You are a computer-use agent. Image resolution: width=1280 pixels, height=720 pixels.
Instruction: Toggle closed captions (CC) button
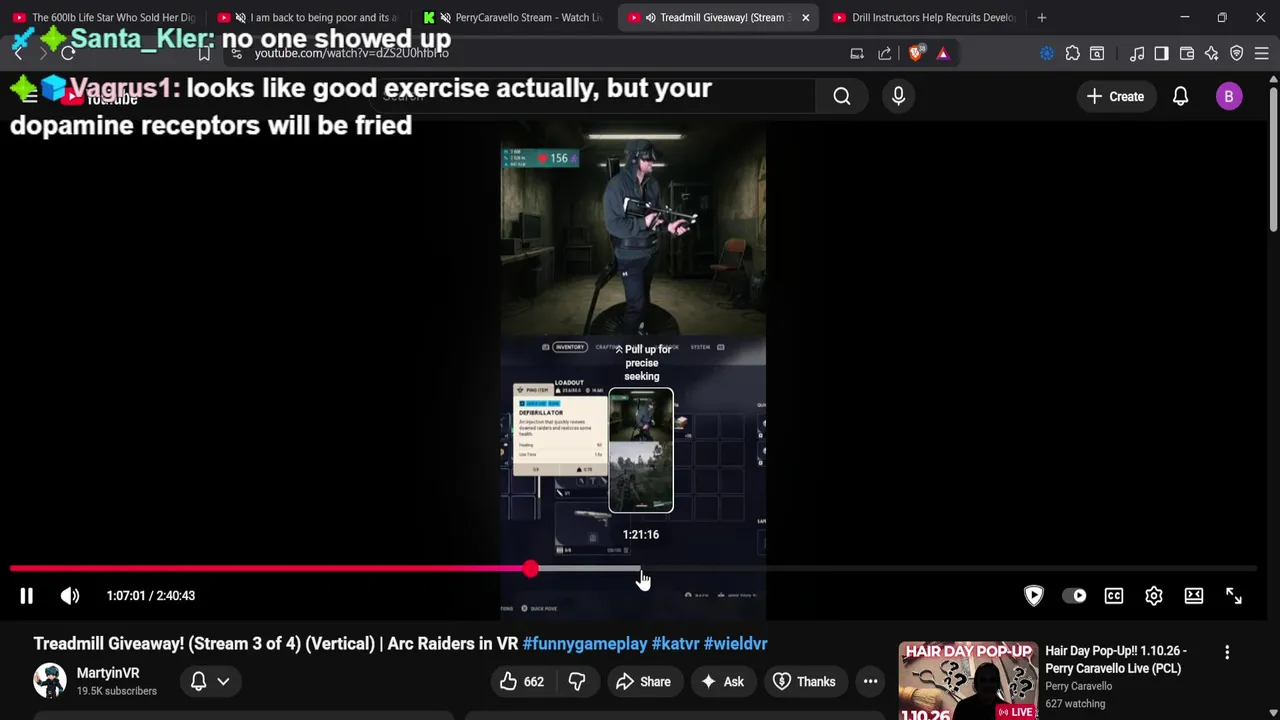pos(1114,596)
